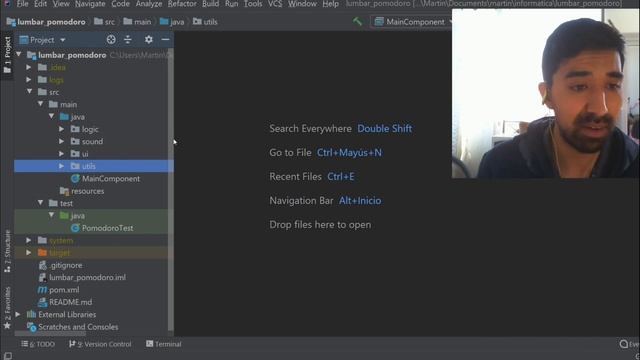
Task: Open the Navigate menu
Action: pyautogui.click(x=90, y=4)
